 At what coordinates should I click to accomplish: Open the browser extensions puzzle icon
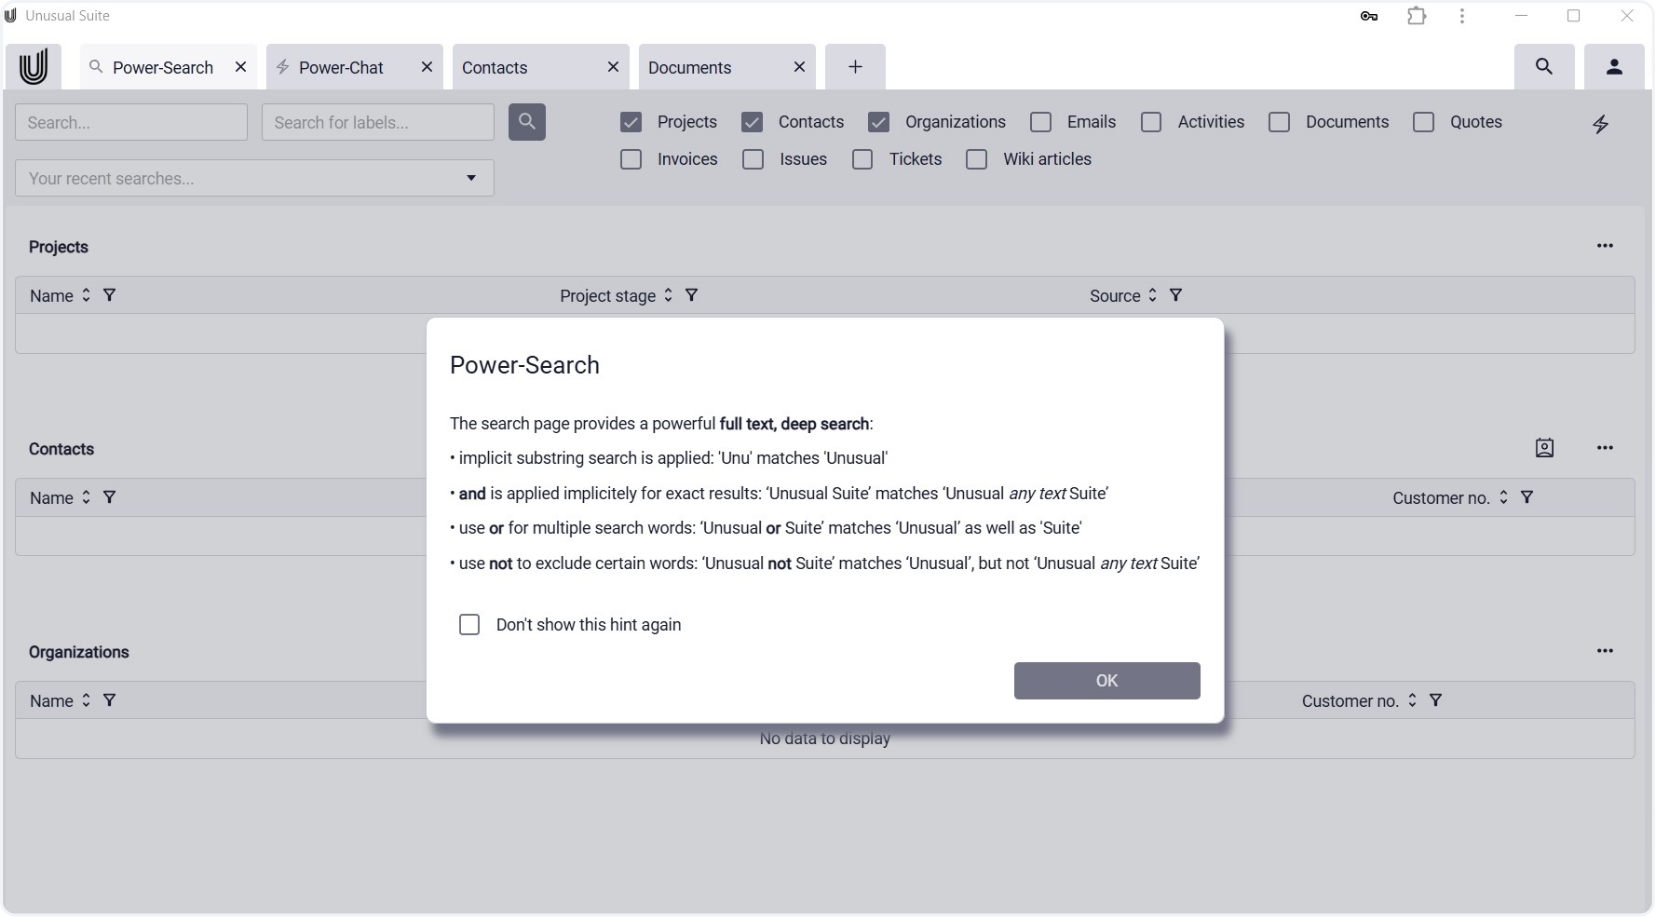coord(1416,16)
